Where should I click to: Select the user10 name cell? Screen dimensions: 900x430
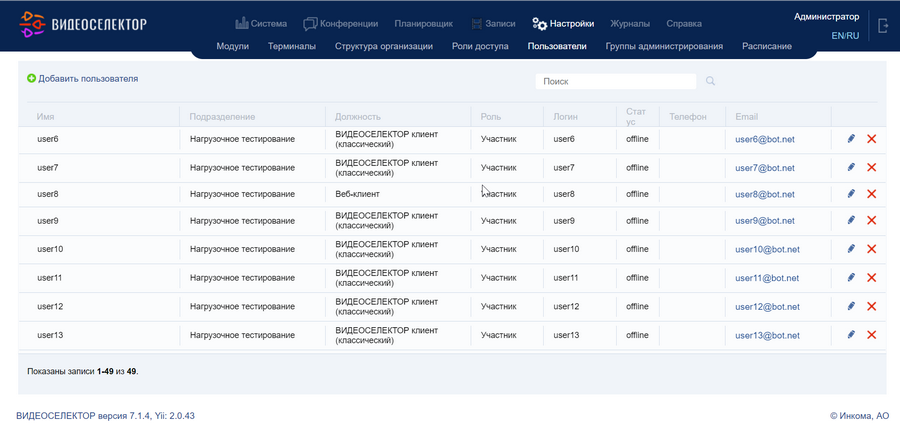[50, 249]
